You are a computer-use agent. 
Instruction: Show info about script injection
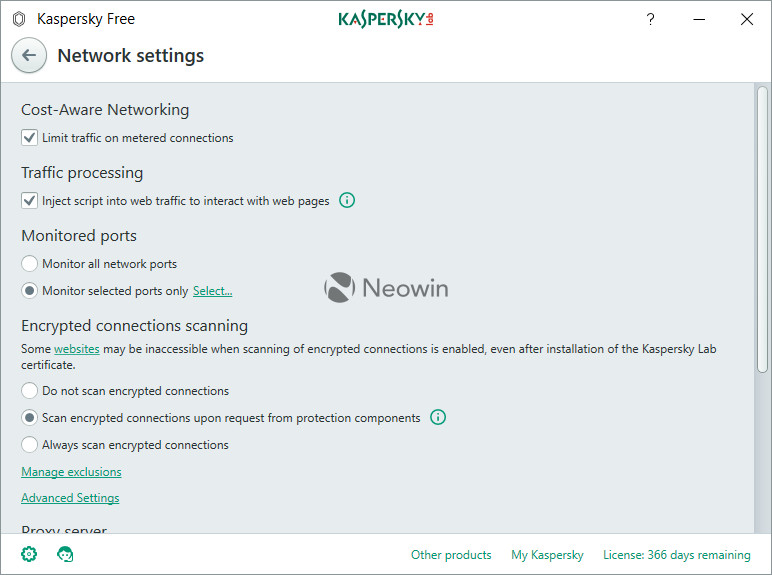point(347,200)
